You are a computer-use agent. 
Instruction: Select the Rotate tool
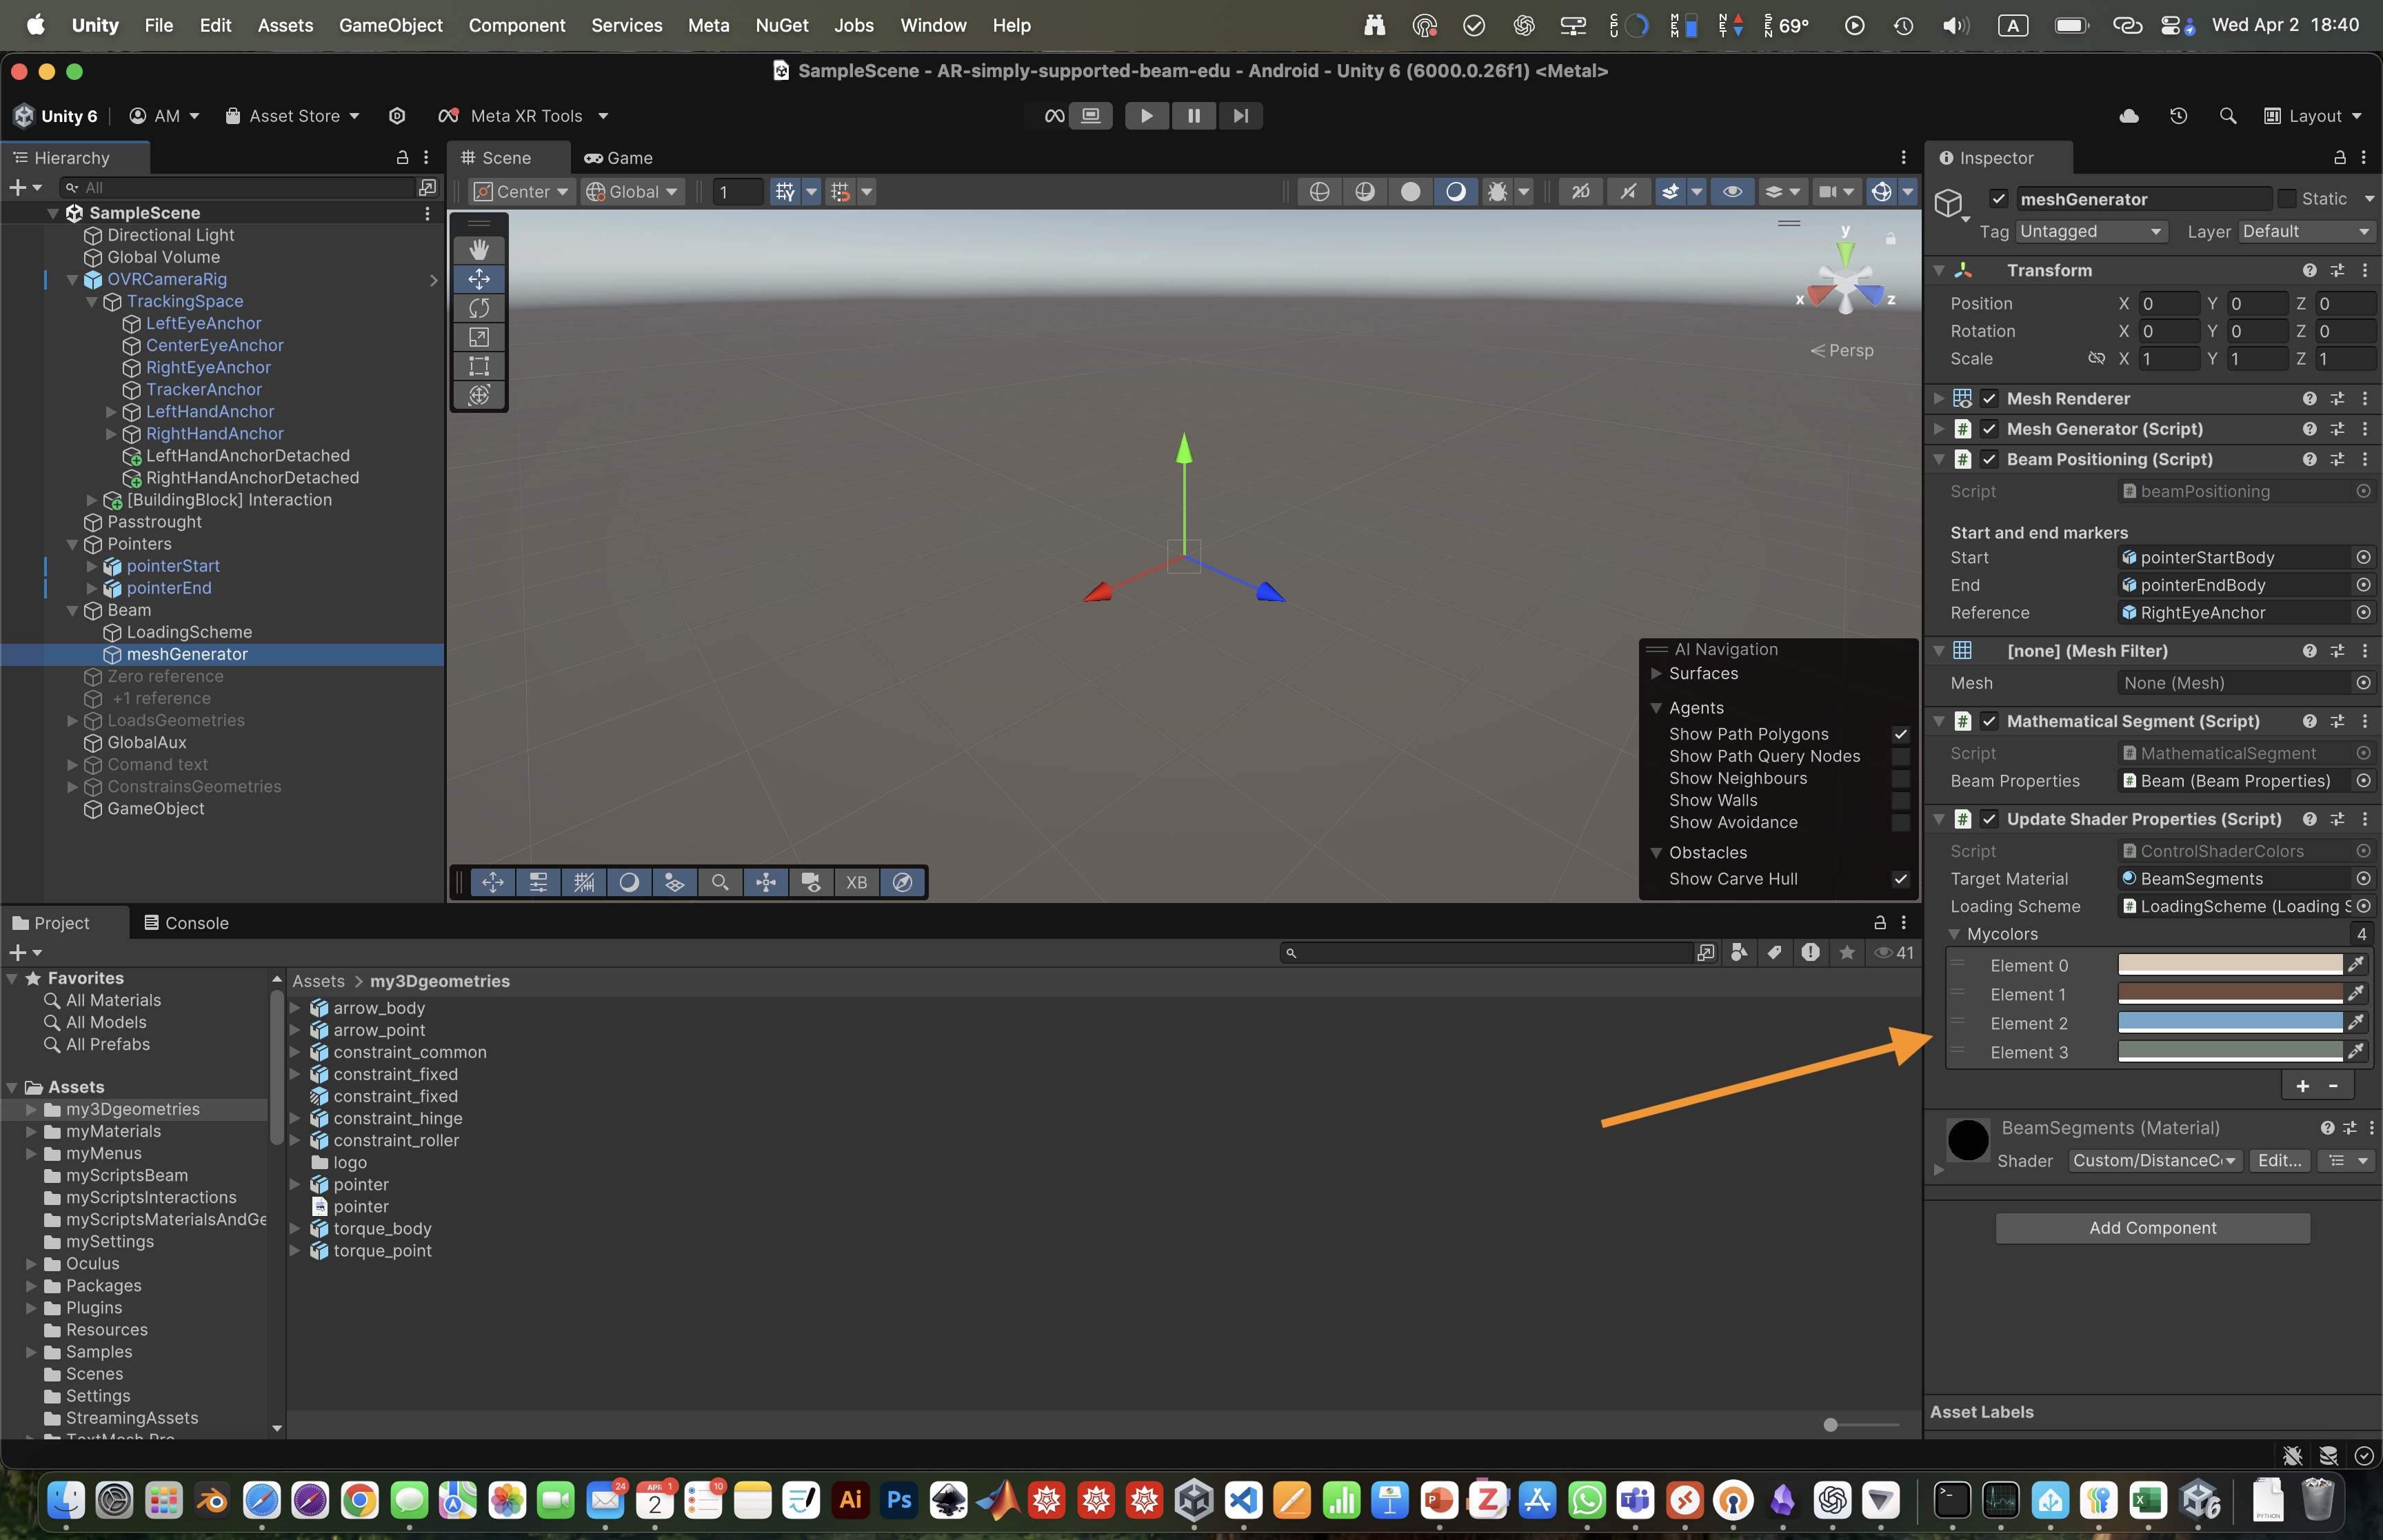(x=479, y=307)
